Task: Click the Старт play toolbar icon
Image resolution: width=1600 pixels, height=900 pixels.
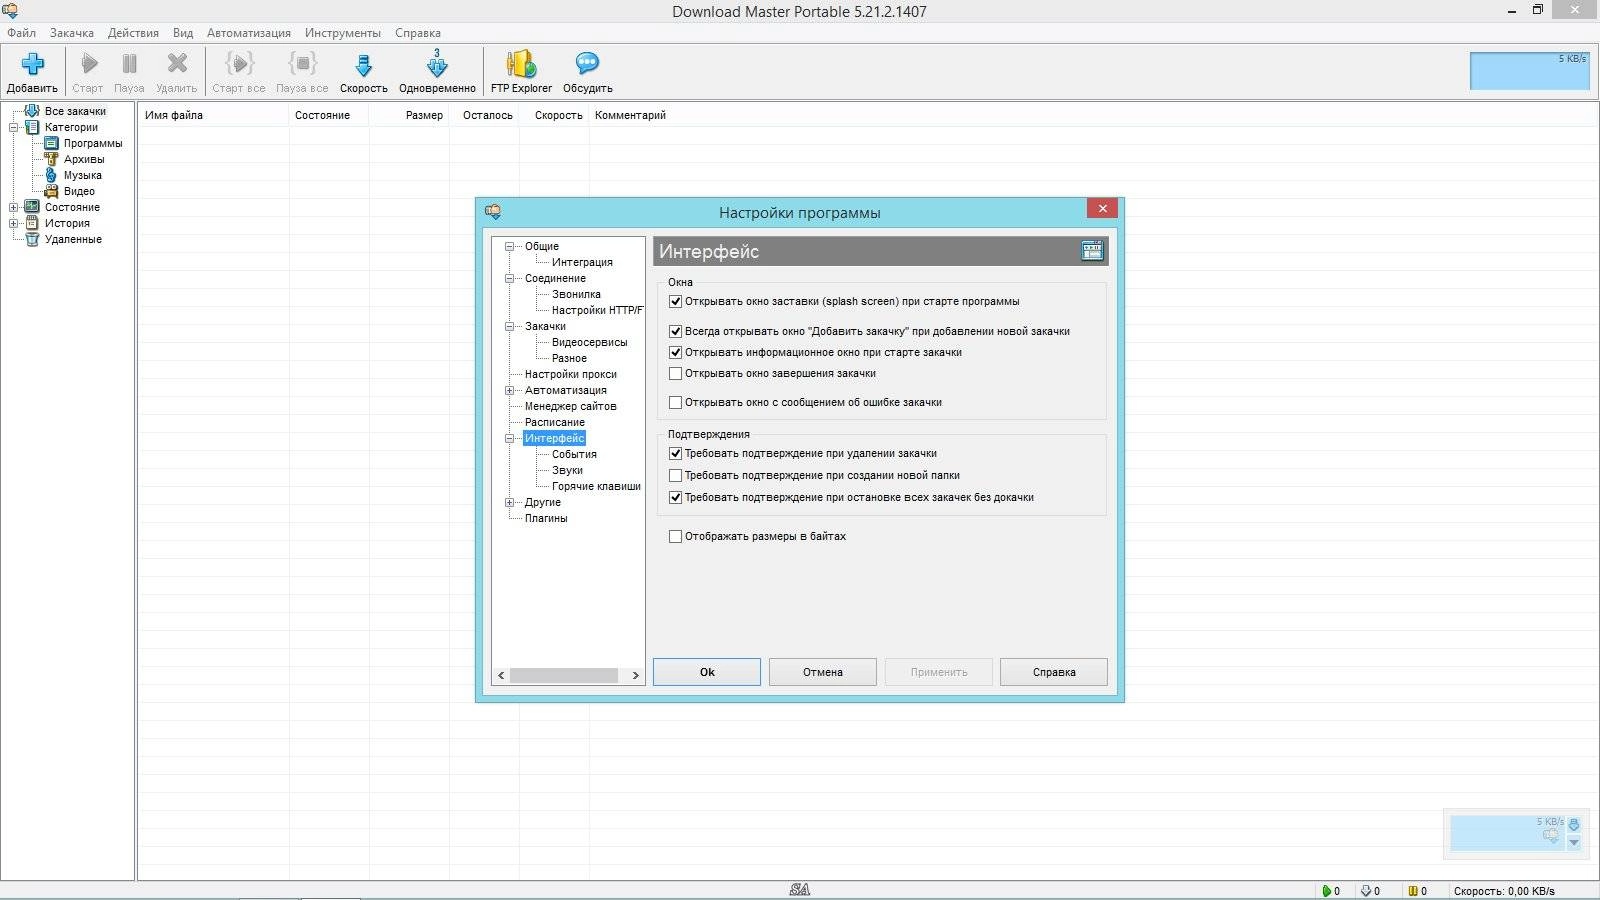Action: tap(89, 64)
